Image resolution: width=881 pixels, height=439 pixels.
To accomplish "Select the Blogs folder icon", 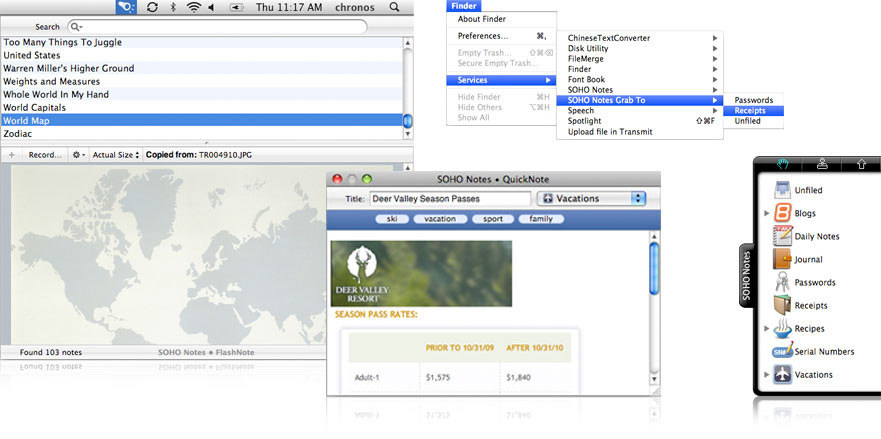I will (783, 213).
